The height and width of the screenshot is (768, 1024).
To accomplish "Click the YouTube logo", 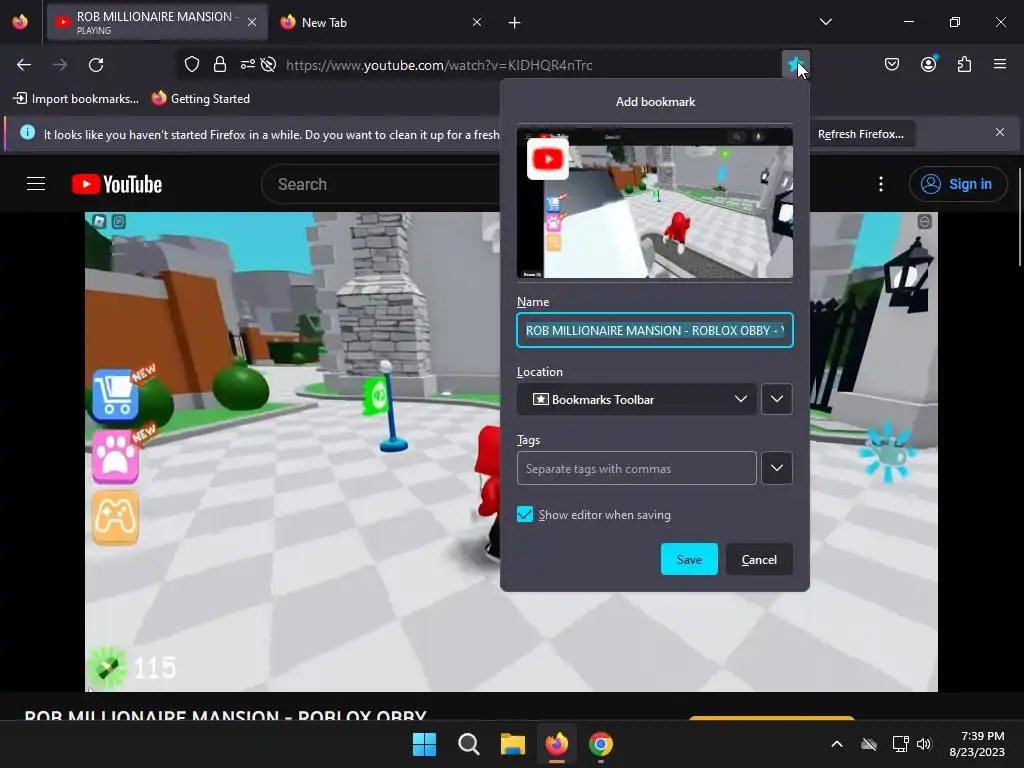I will (117, 184).
